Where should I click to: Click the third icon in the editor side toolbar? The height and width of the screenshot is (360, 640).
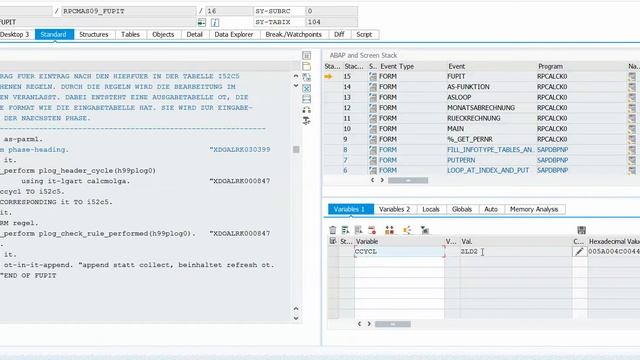(x=307, y=77)
